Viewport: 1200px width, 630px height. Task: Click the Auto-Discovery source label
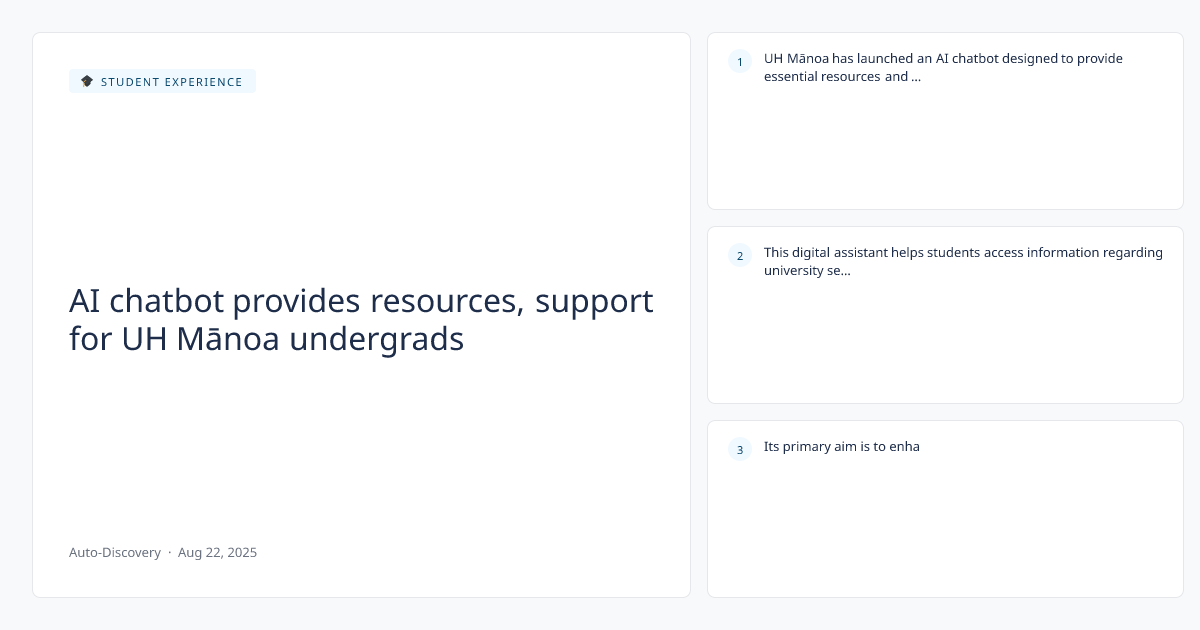point(115,552)
